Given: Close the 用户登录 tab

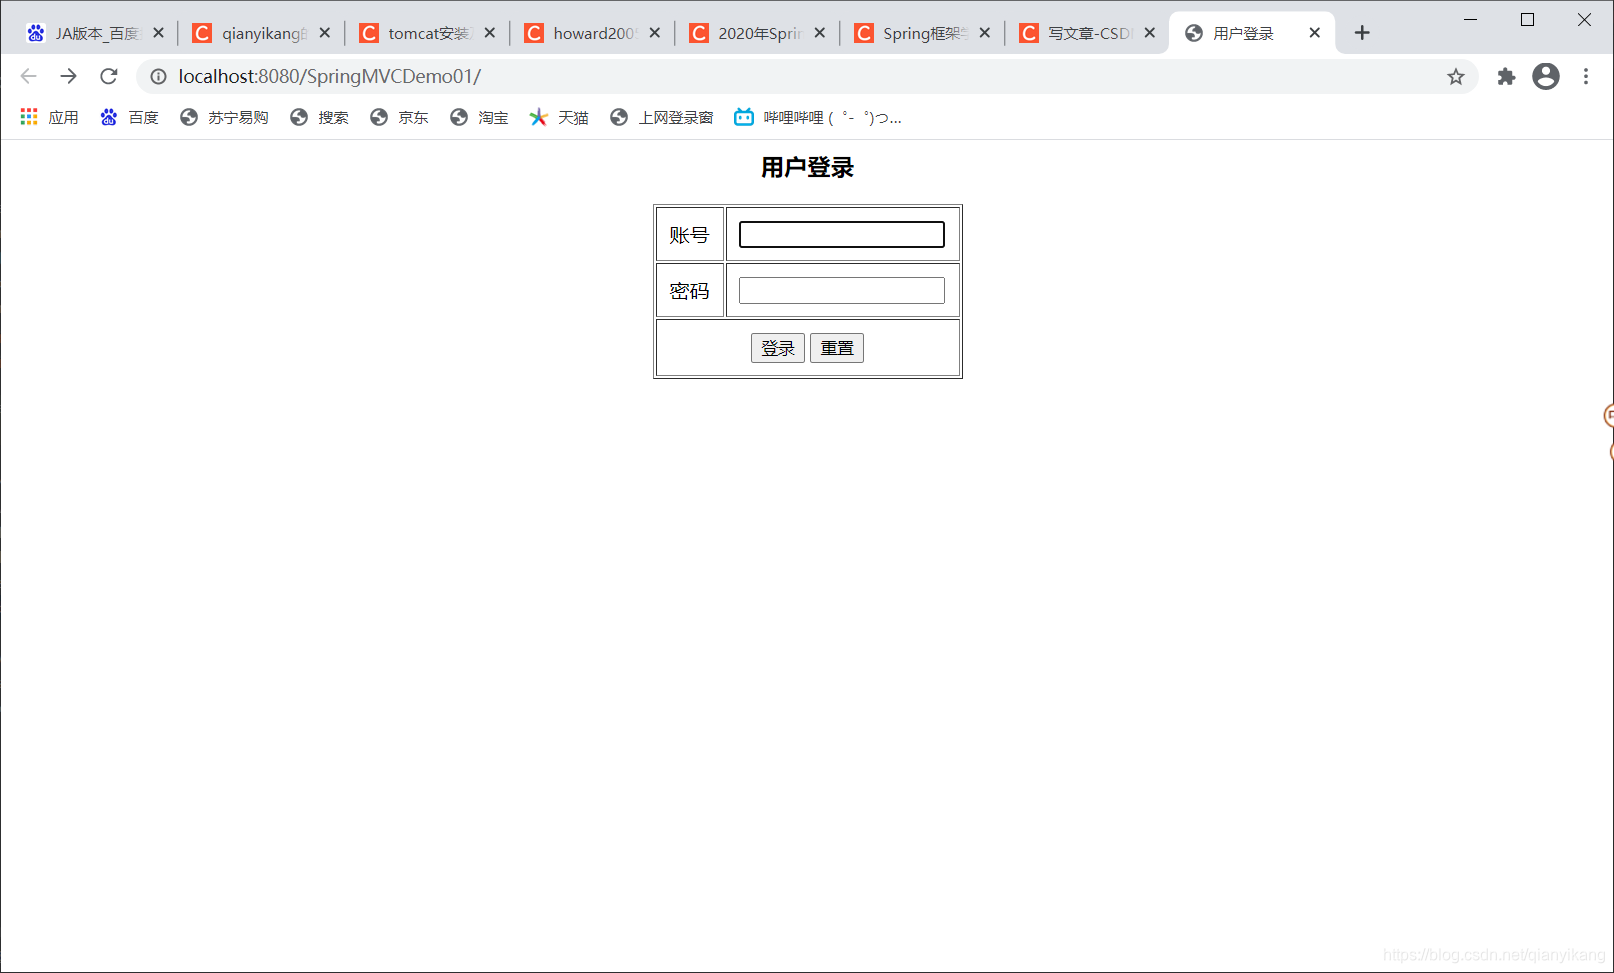Looking at the screenshot, I should pyautogui.click(x=1314, y=33).
